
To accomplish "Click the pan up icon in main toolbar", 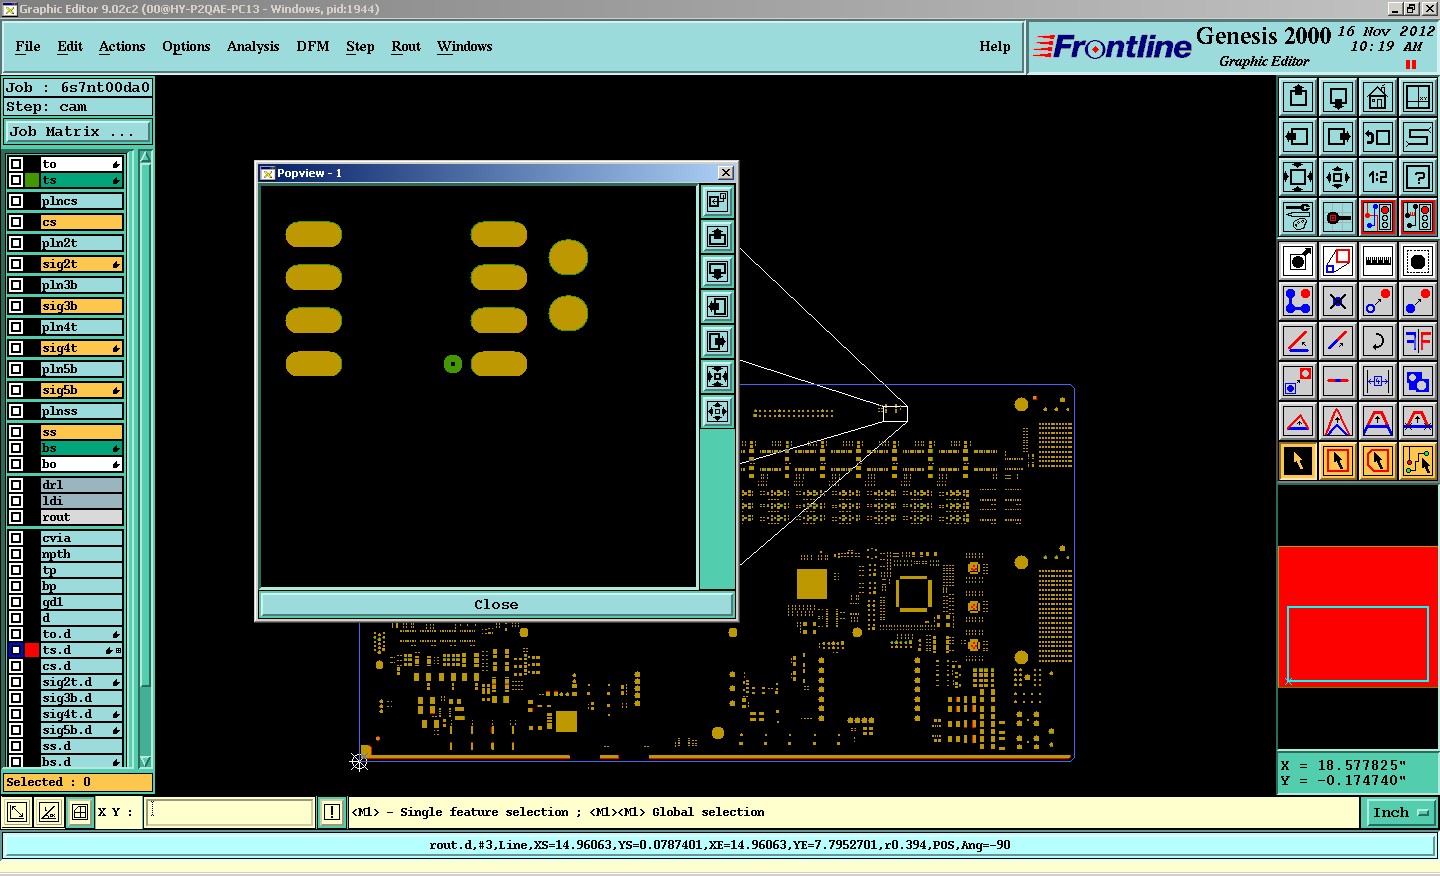I will pyautogui.click(x=1298, y=97).
